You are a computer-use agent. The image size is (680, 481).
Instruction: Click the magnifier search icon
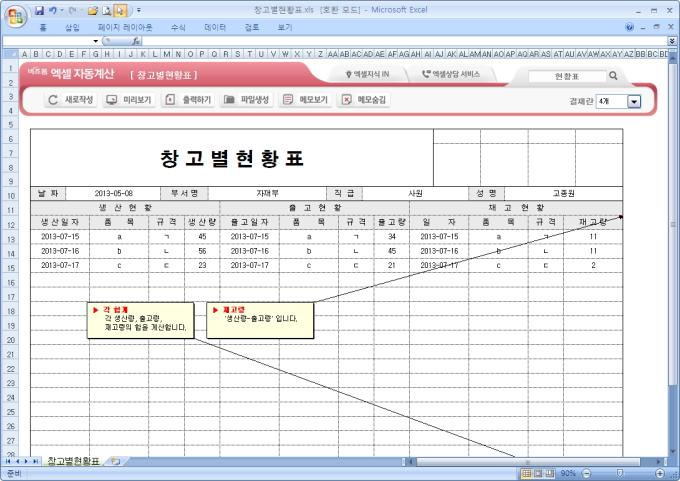point(613,75)
